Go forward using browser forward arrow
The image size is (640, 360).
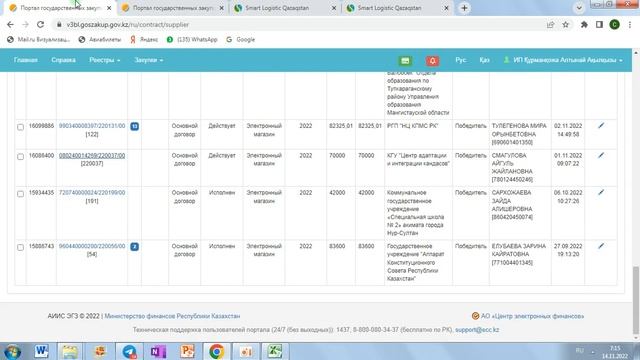pyautogui.click(x=25, y=24)
